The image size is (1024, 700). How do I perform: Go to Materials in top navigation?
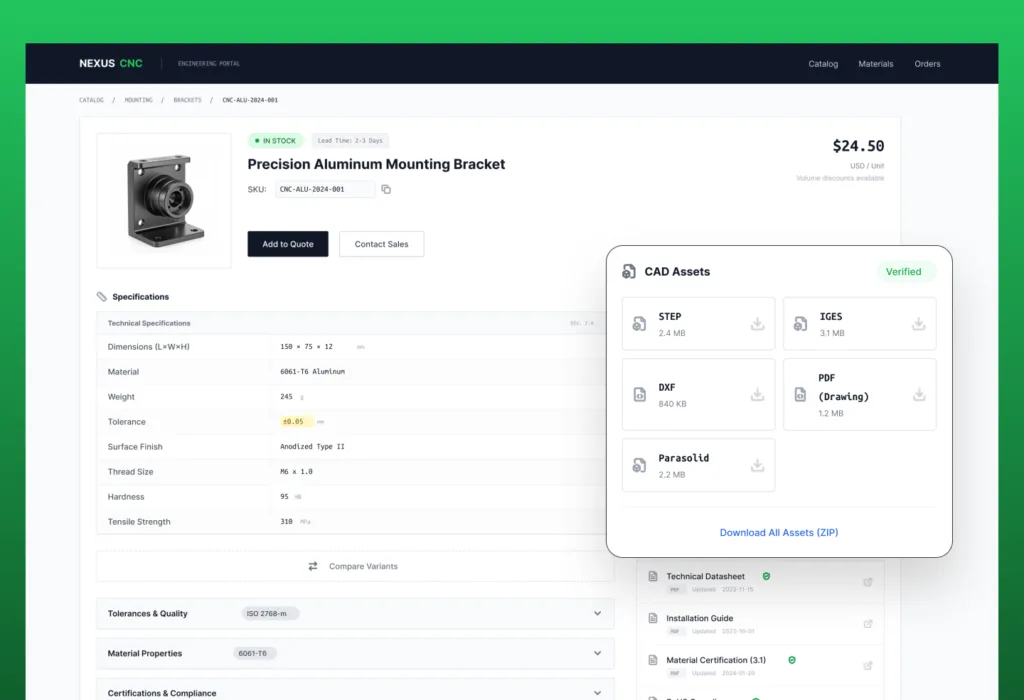(875, 64)
